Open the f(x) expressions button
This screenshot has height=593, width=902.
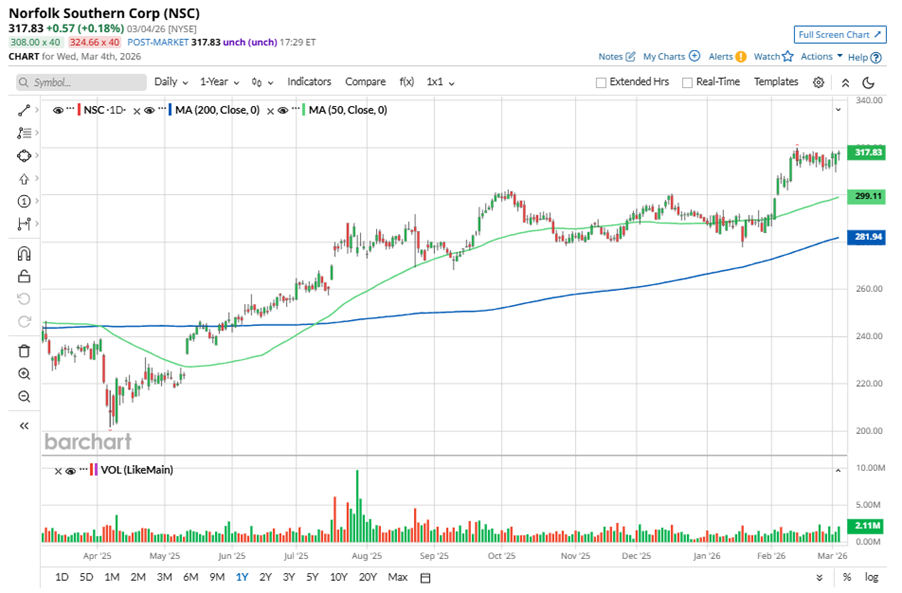407,82
